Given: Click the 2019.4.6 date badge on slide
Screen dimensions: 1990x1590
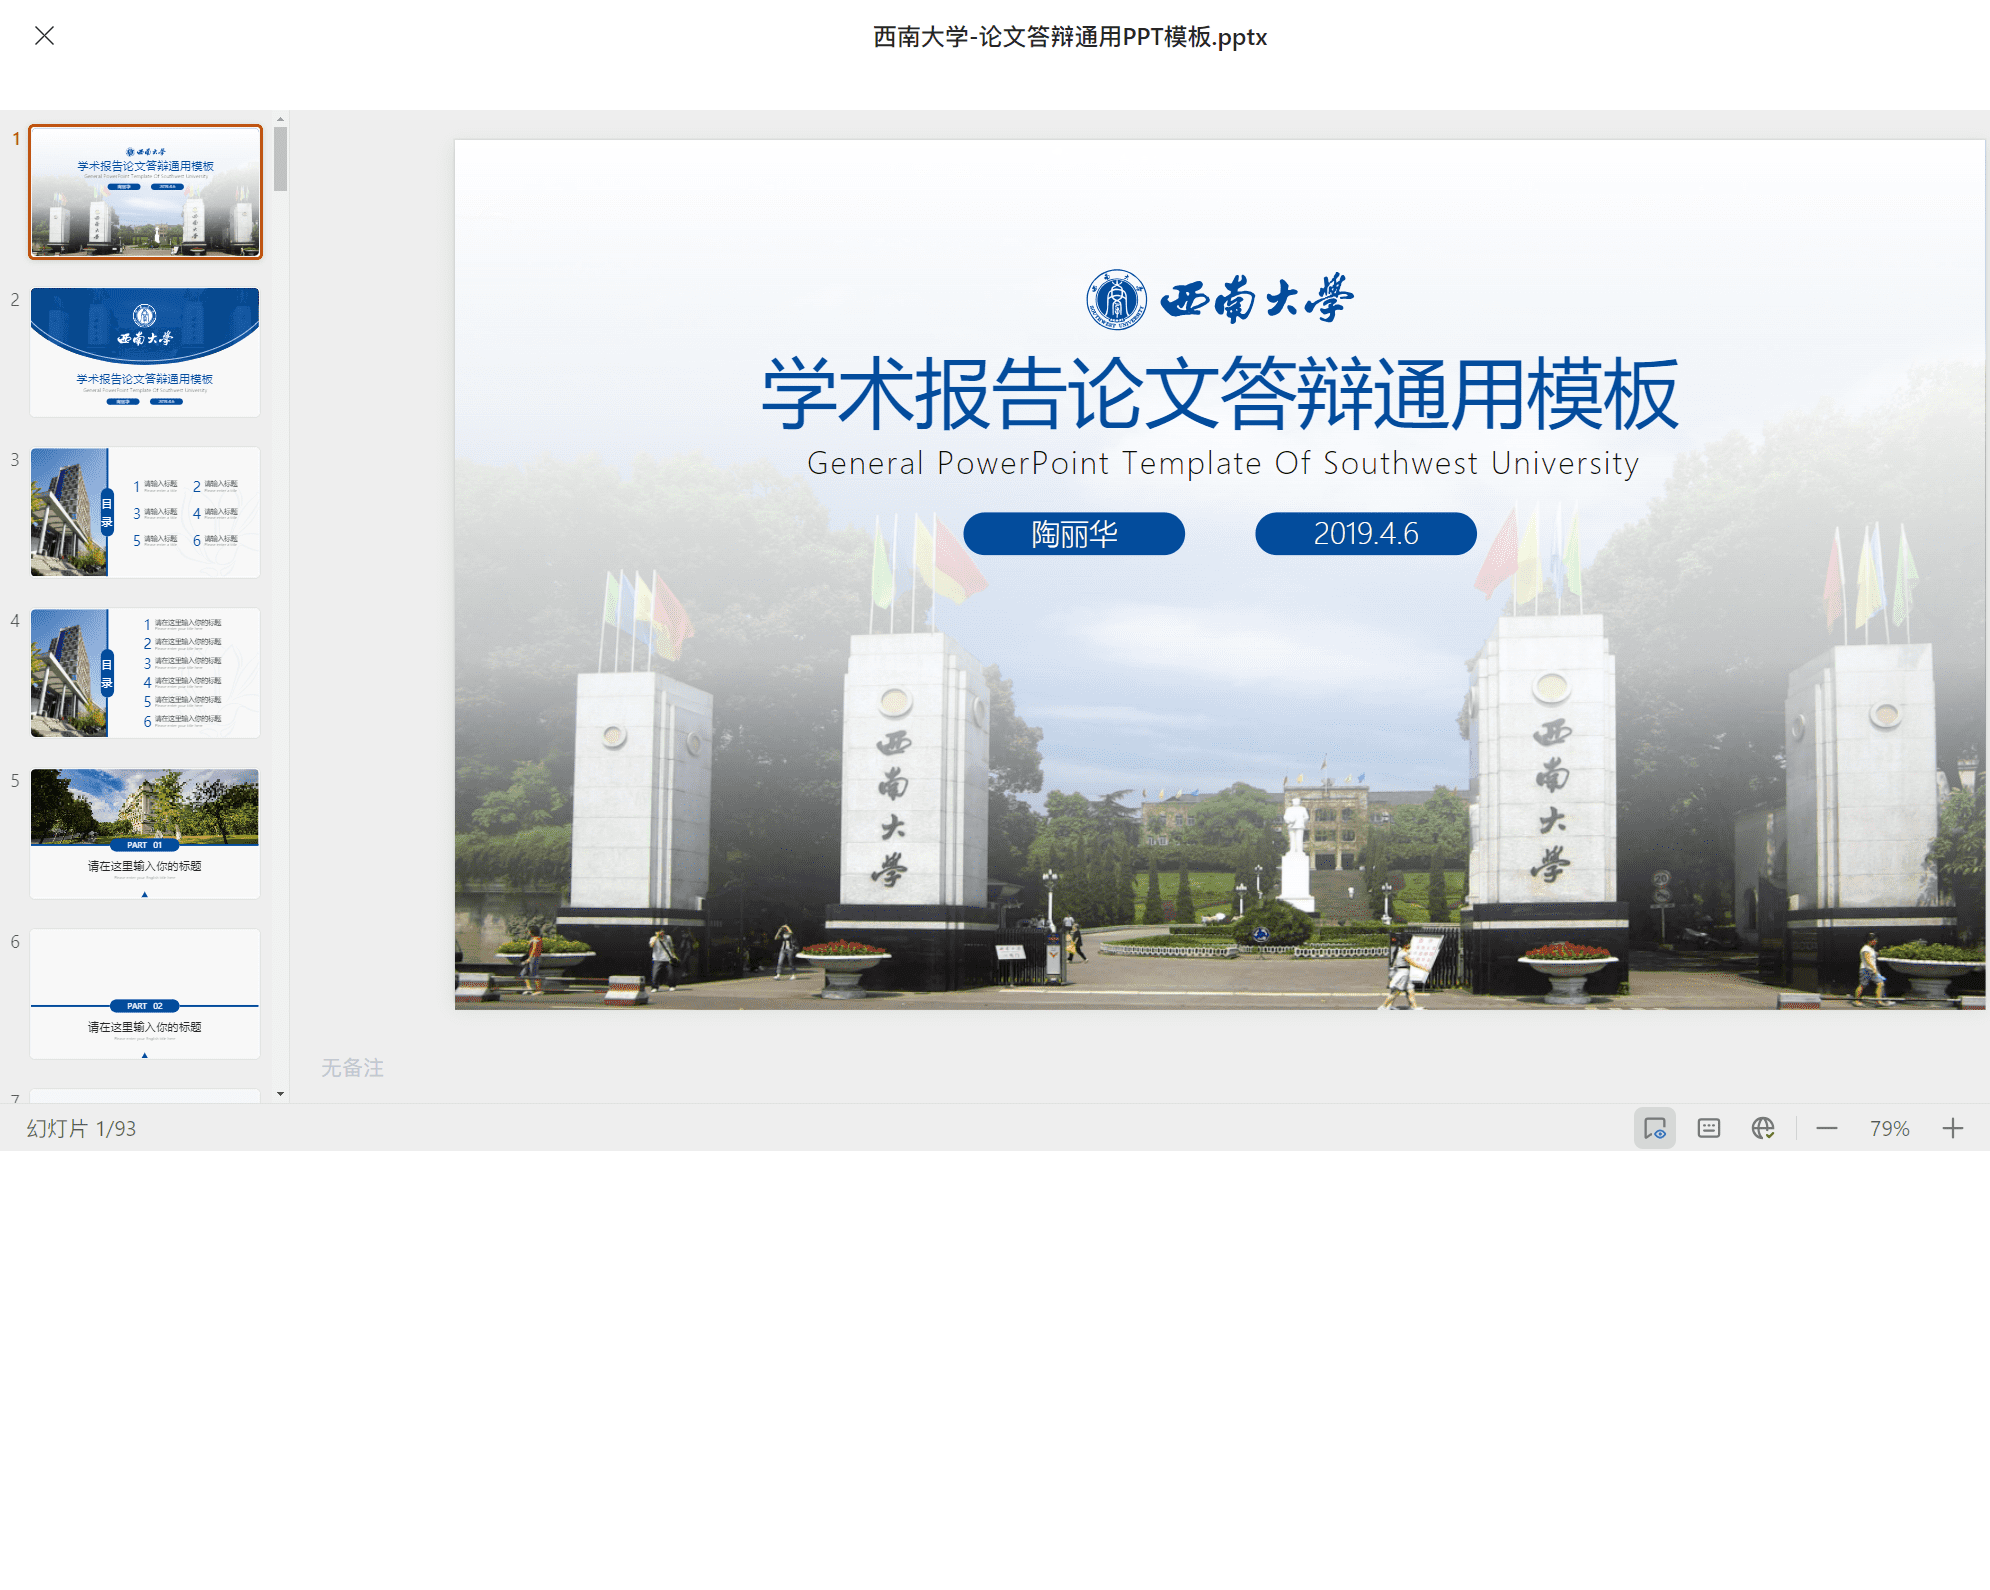Looking at the screenshot, I should tap(1366, 534).
